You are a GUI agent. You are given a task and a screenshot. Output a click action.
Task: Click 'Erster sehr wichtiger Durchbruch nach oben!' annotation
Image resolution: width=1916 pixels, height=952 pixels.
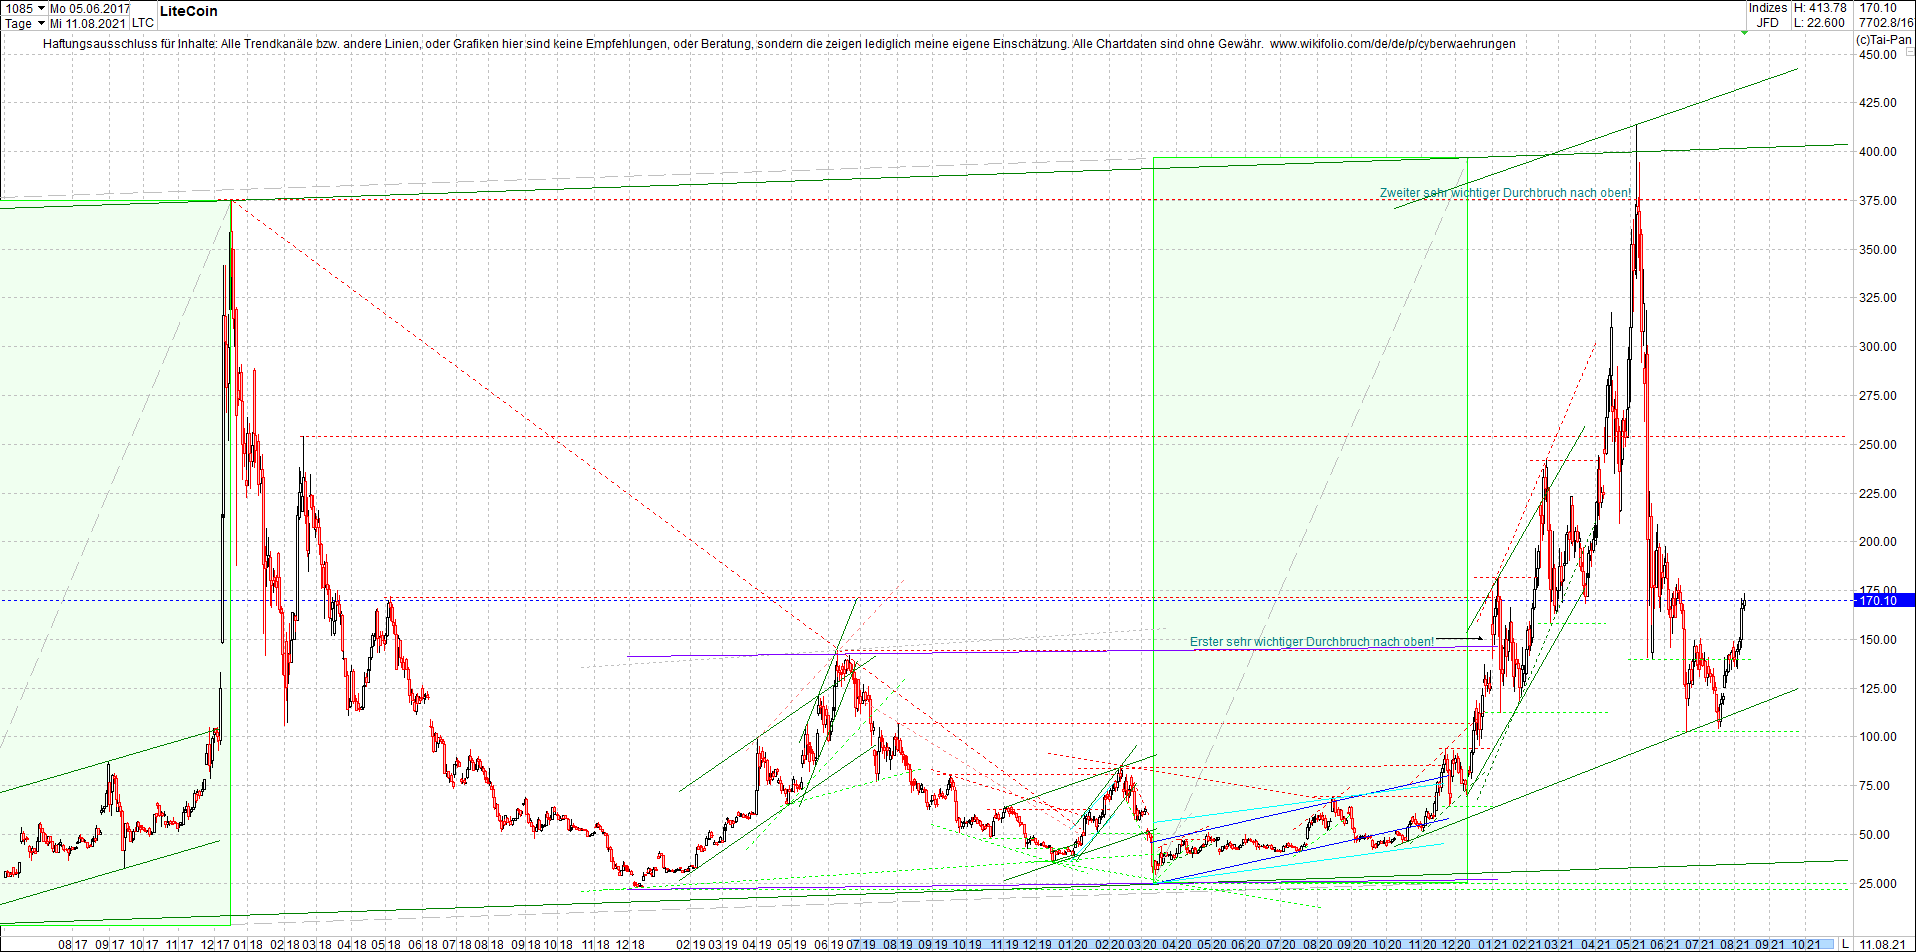pyautogui.click(x=1311, y=642)
